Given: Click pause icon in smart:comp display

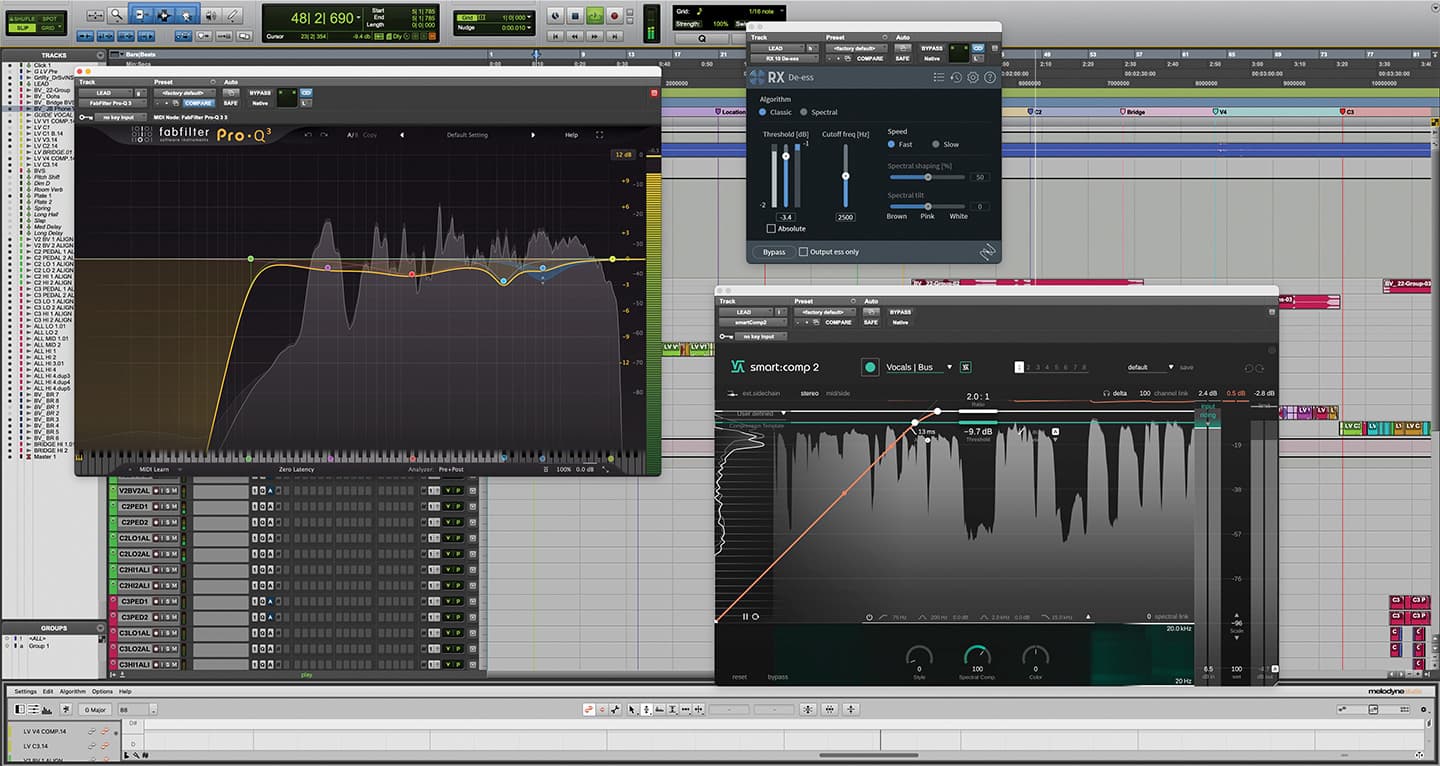Looking at the screenshot, I should [745, 616].
